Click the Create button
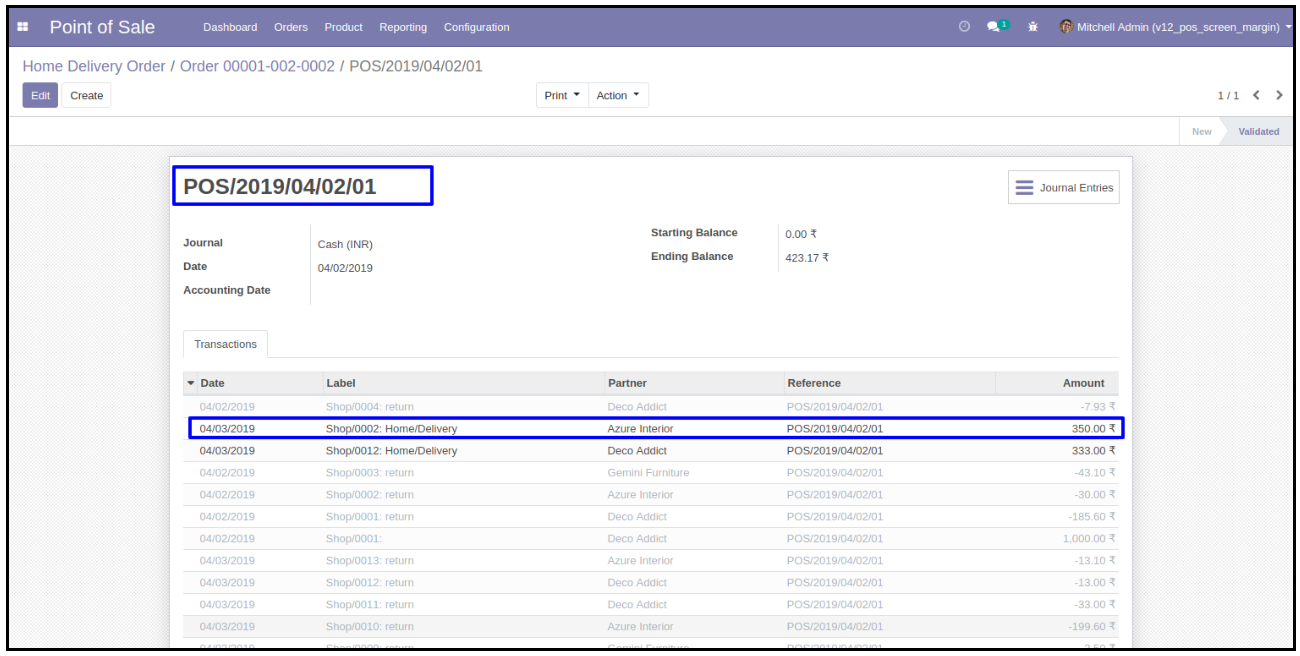 (86, 96)
